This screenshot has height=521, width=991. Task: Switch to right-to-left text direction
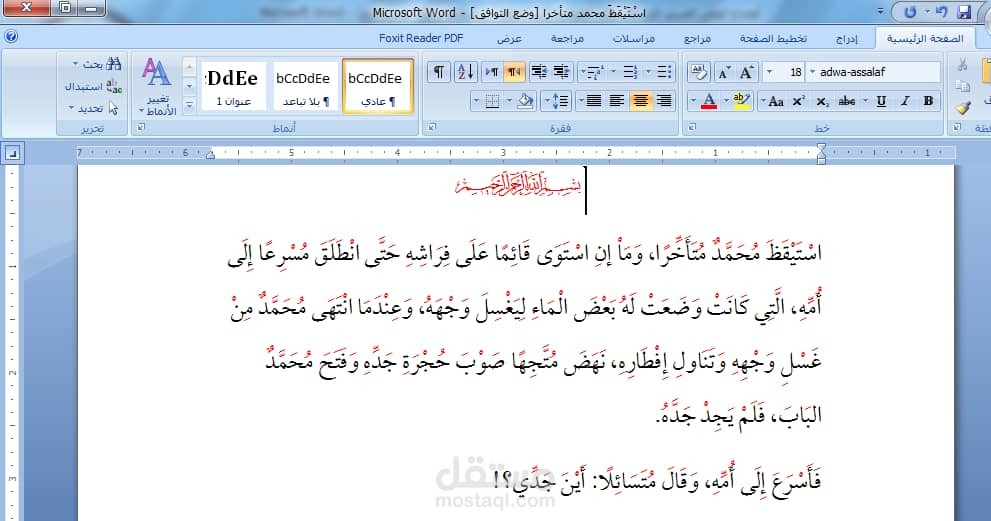click(x=514, y=72)
